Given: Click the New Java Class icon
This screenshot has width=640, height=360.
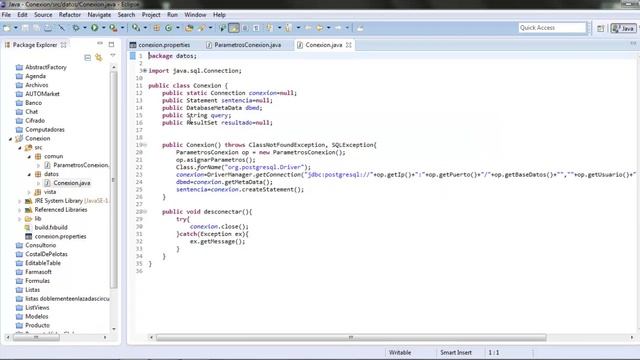Looking at the screenshot, I should pyautogui.click(x=168, y=28).
